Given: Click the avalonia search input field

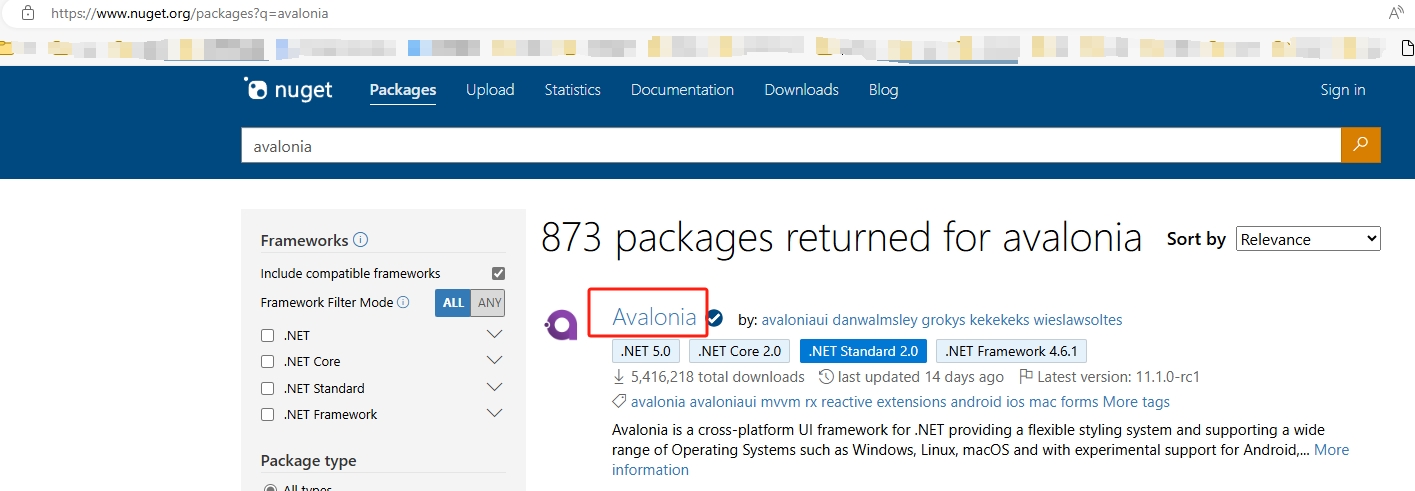Looking at the screenshot, I should pyautogui.click(x=790, y=146).
